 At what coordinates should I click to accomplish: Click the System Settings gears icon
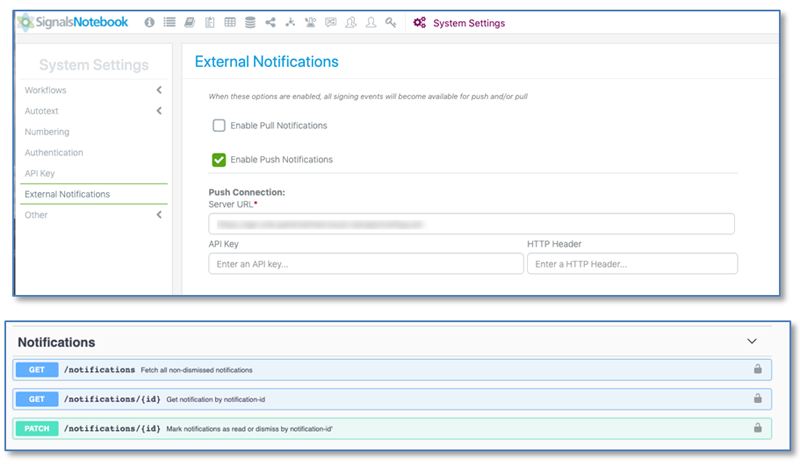point(419,23)
